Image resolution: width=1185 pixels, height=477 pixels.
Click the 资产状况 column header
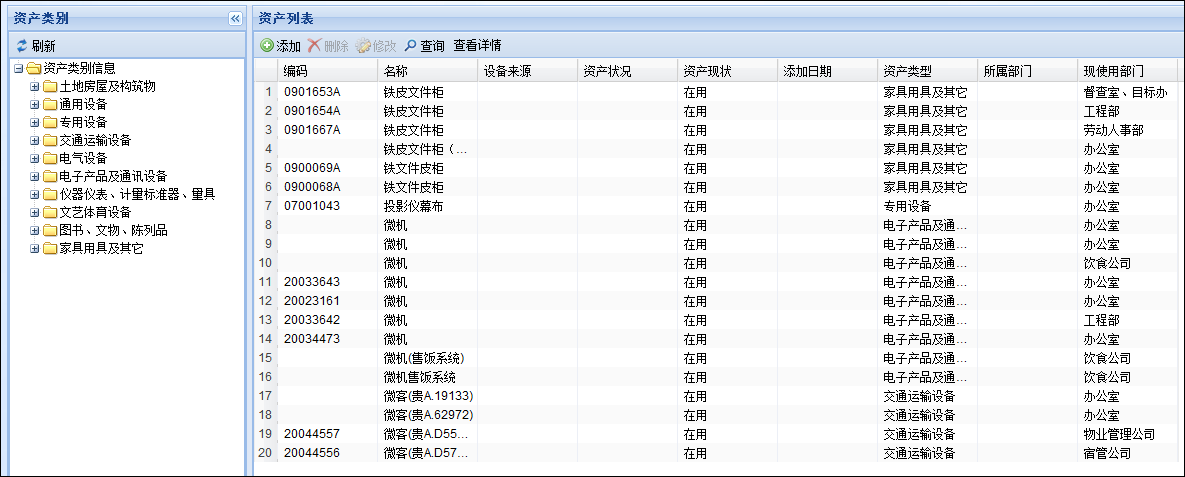coord(627,71)
